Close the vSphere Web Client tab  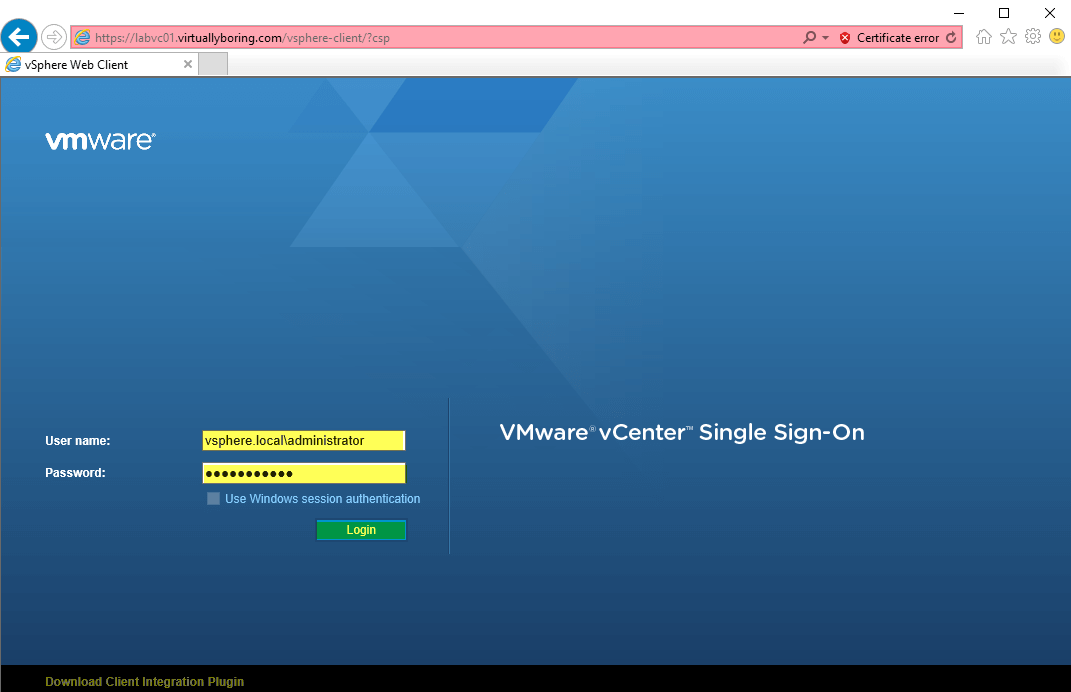pyautogui.click(x=188, y=64)
